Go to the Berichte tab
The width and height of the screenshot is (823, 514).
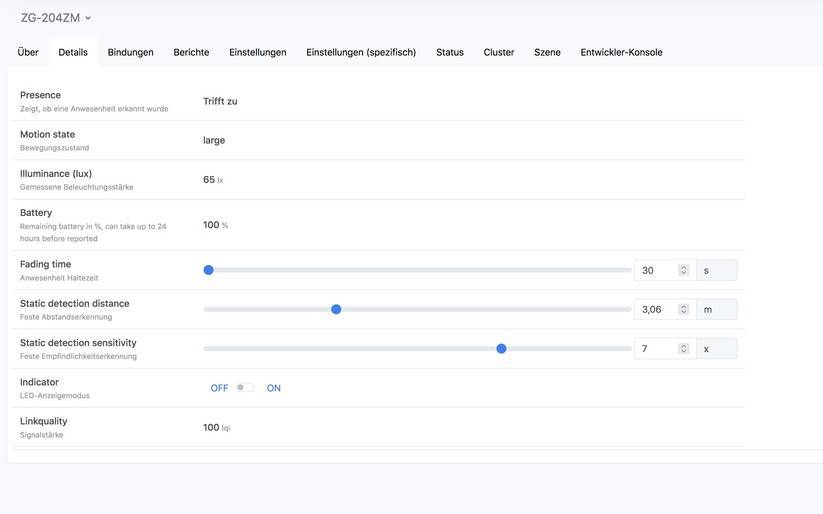pos(191,52)
